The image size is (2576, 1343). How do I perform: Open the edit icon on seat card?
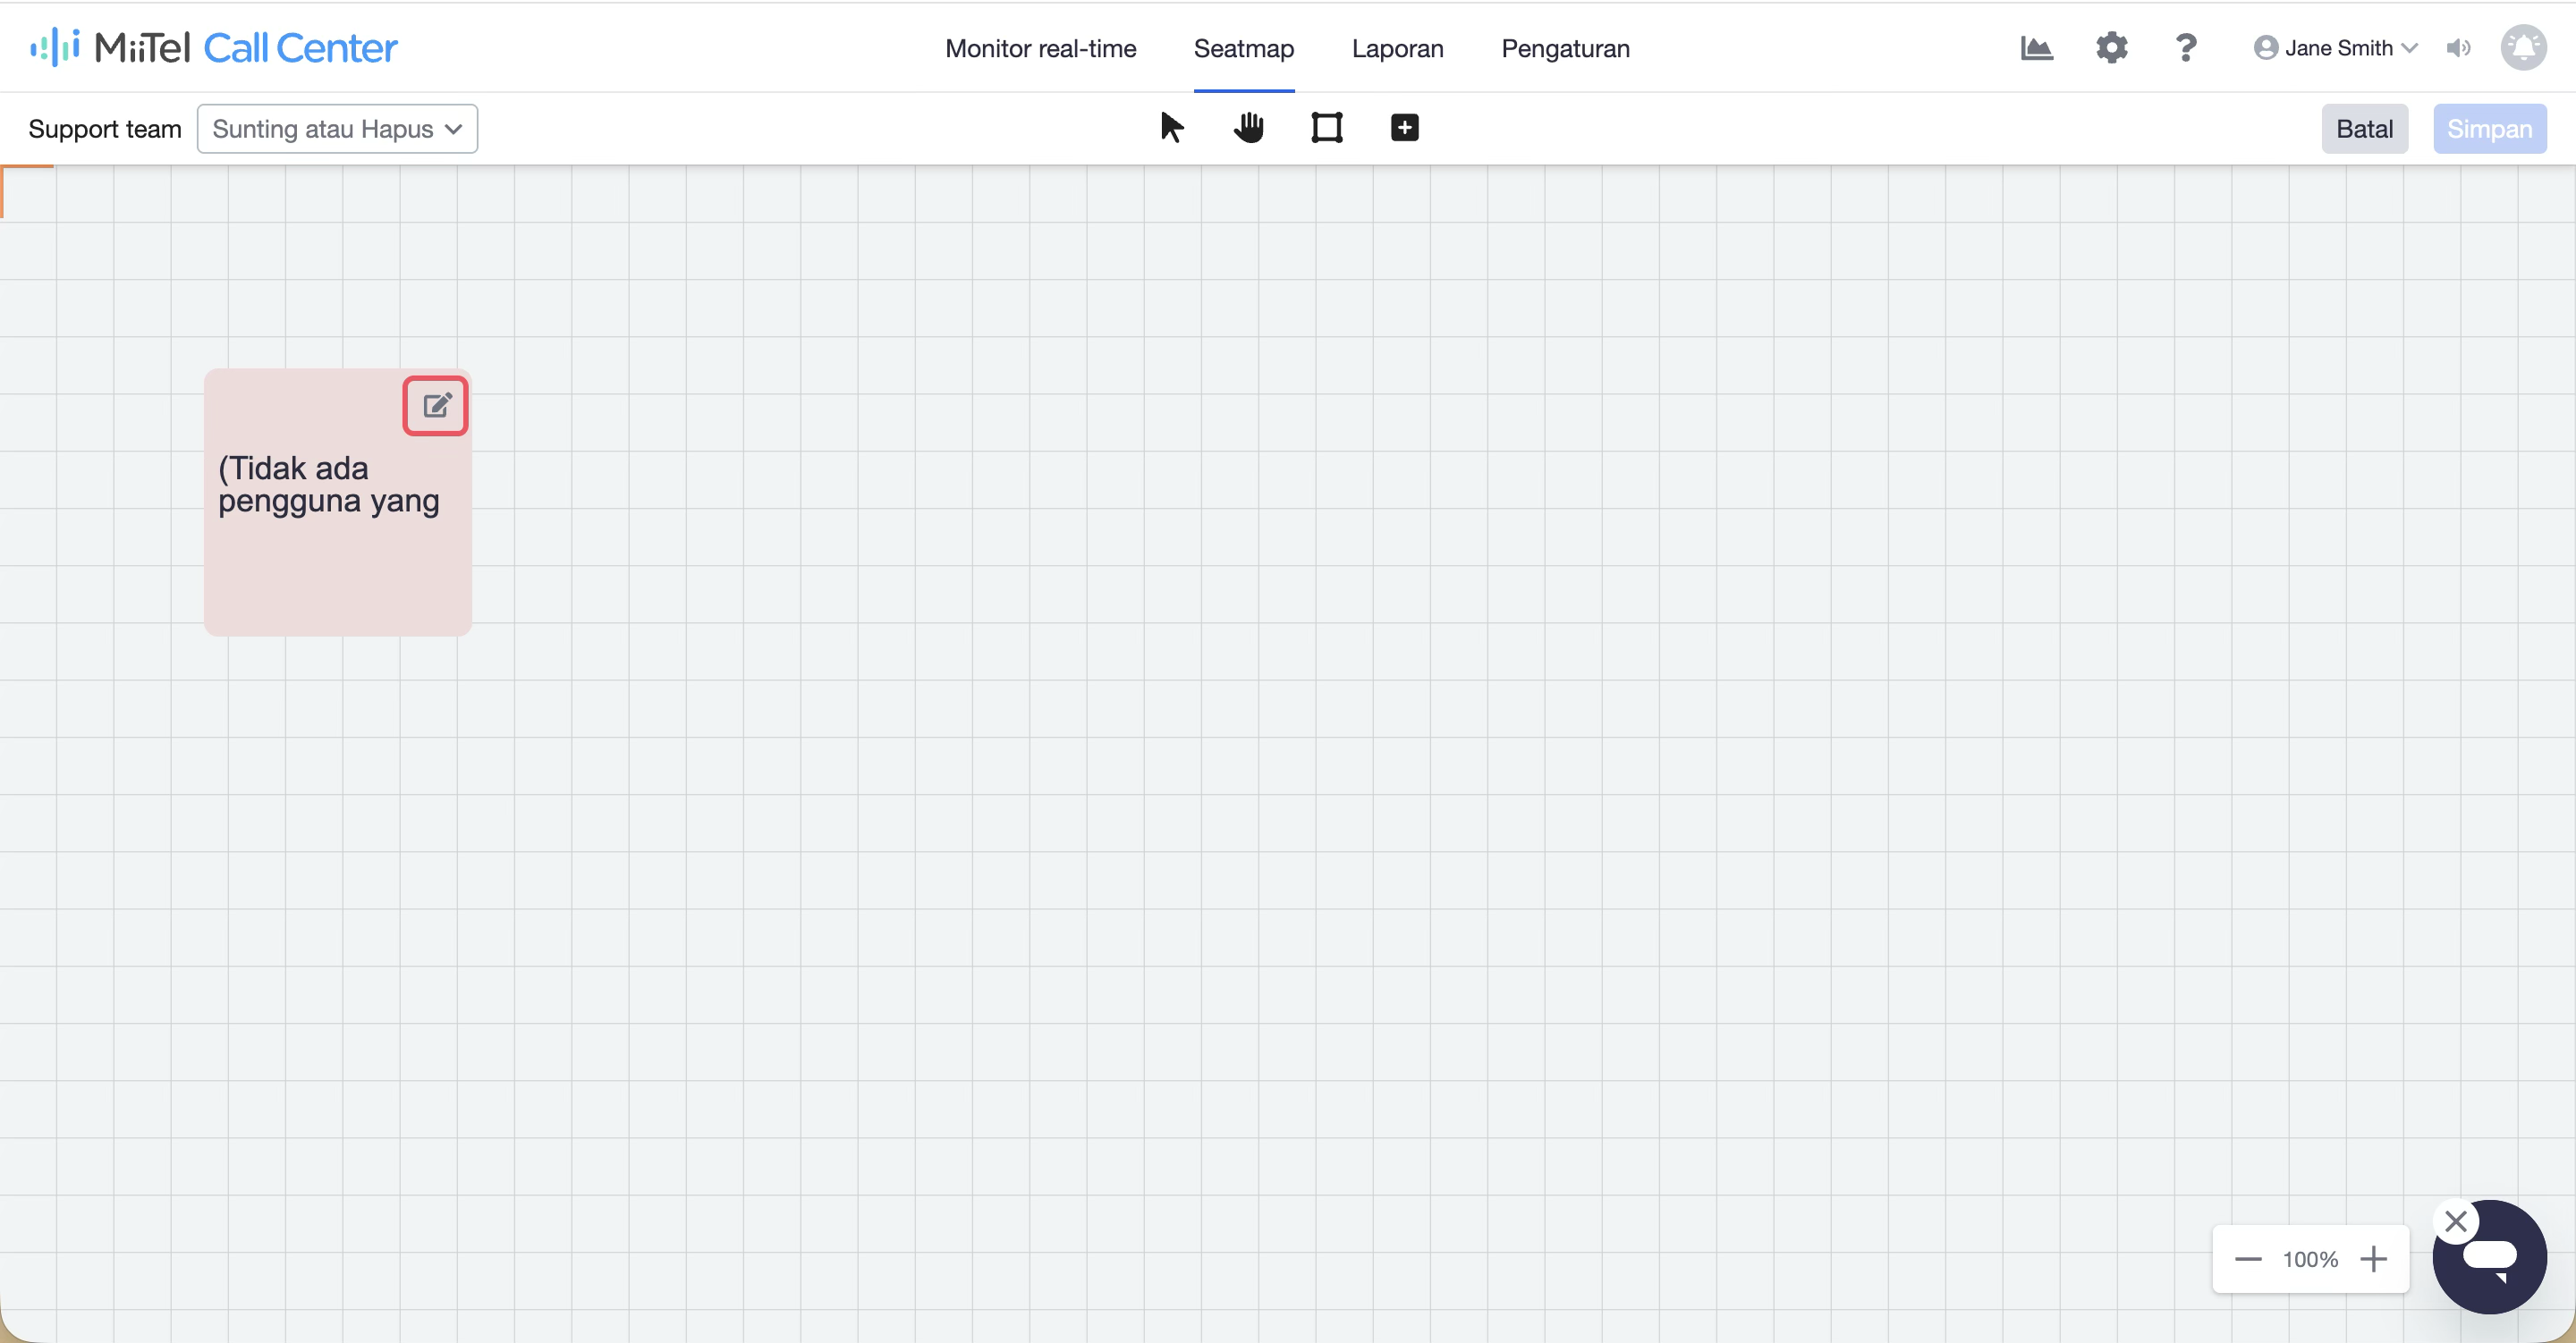[x=436, y=405]
